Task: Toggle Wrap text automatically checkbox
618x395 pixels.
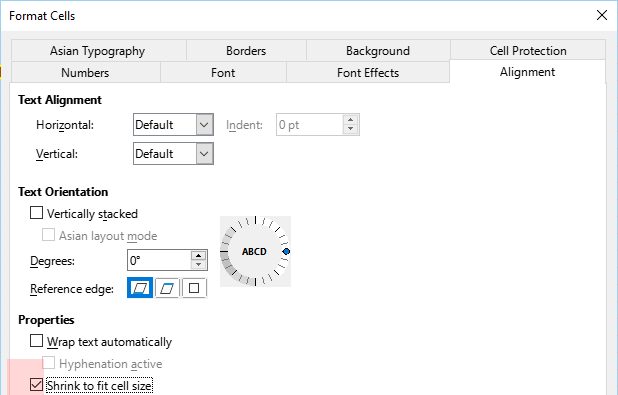Action: pos(36,341)
